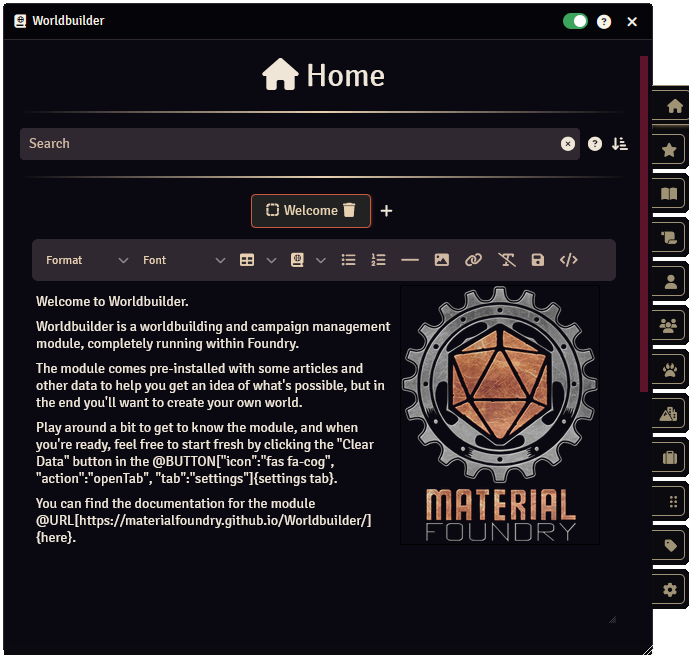Open the source code view
The image size is (689, 658).
click(569, 260)
